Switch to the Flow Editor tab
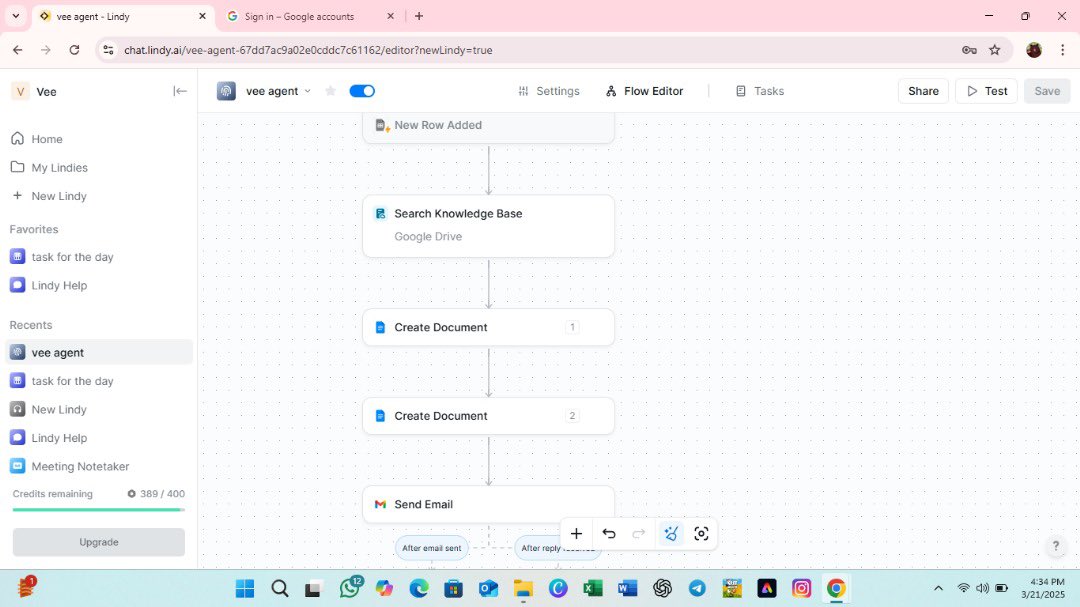 (x=644, y=91)
